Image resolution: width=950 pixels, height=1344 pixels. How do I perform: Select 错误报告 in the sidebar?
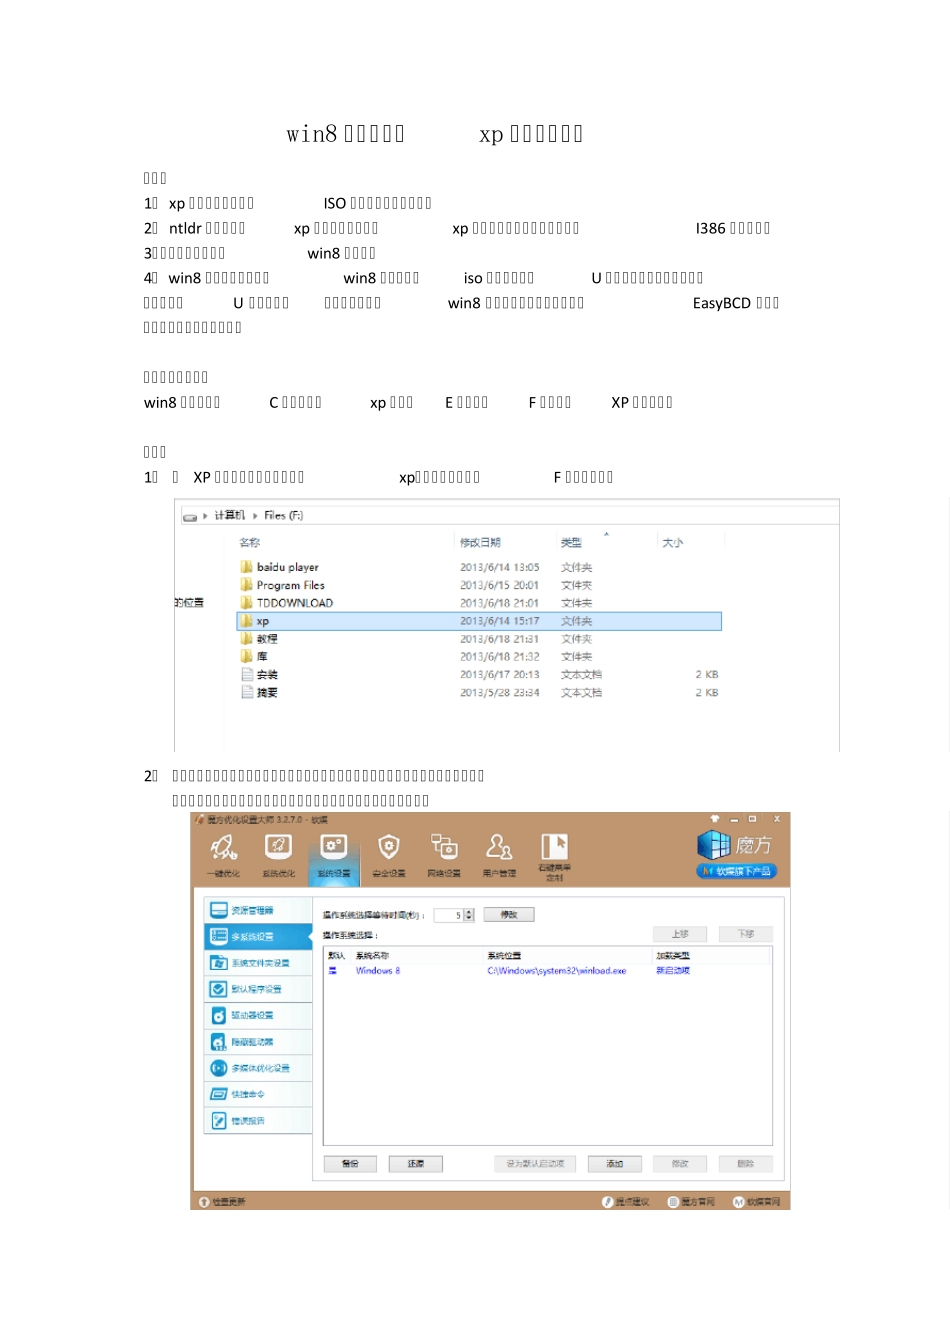point(258,1121)
